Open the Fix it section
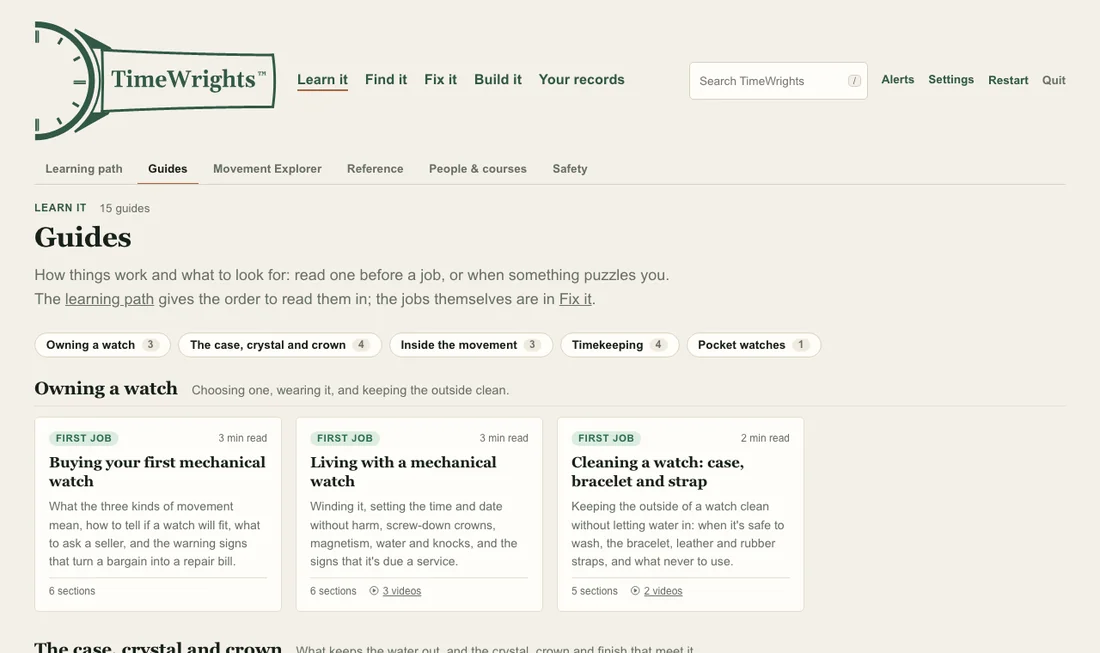The image size is (1100, 653). point(441,79)
